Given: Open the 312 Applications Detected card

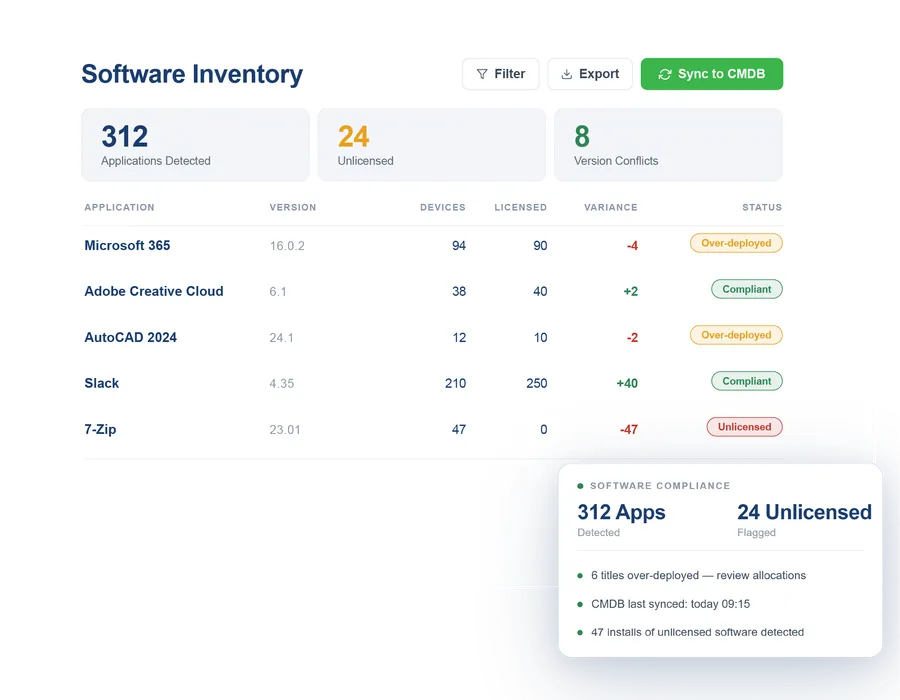Looking at the screenshot, I should [195, 145].
